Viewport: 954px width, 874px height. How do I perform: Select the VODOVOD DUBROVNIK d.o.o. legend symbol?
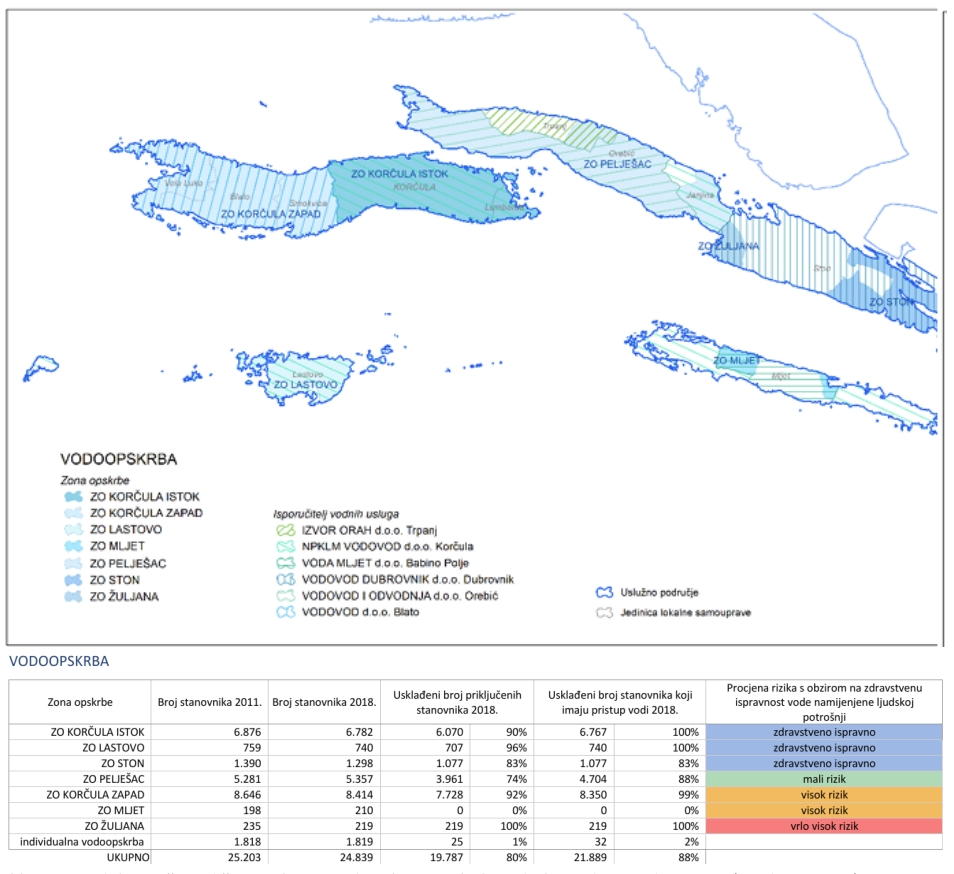285,580
